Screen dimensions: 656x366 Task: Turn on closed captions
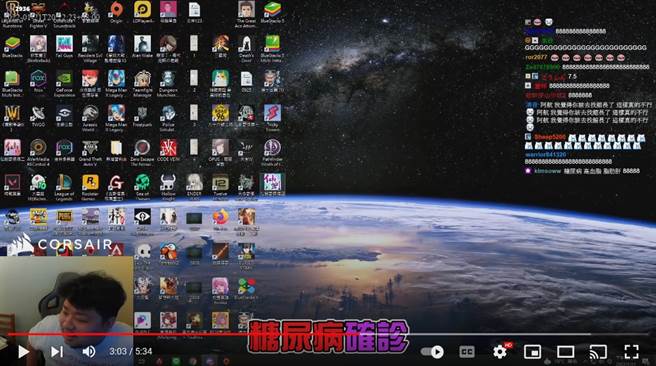pos(467,352)
